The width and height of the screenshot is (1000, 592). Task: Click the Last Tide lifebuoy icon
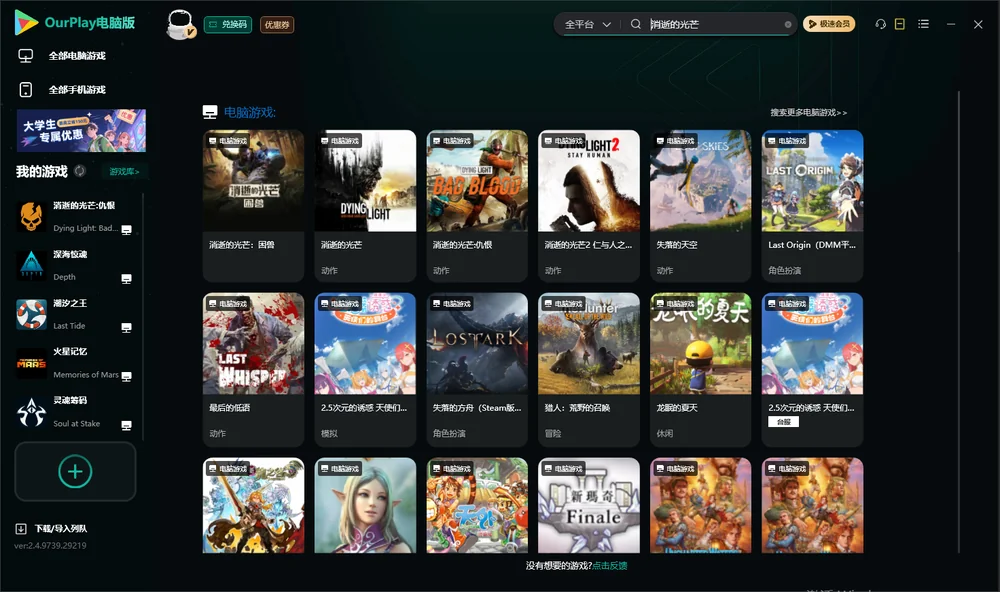31,314
